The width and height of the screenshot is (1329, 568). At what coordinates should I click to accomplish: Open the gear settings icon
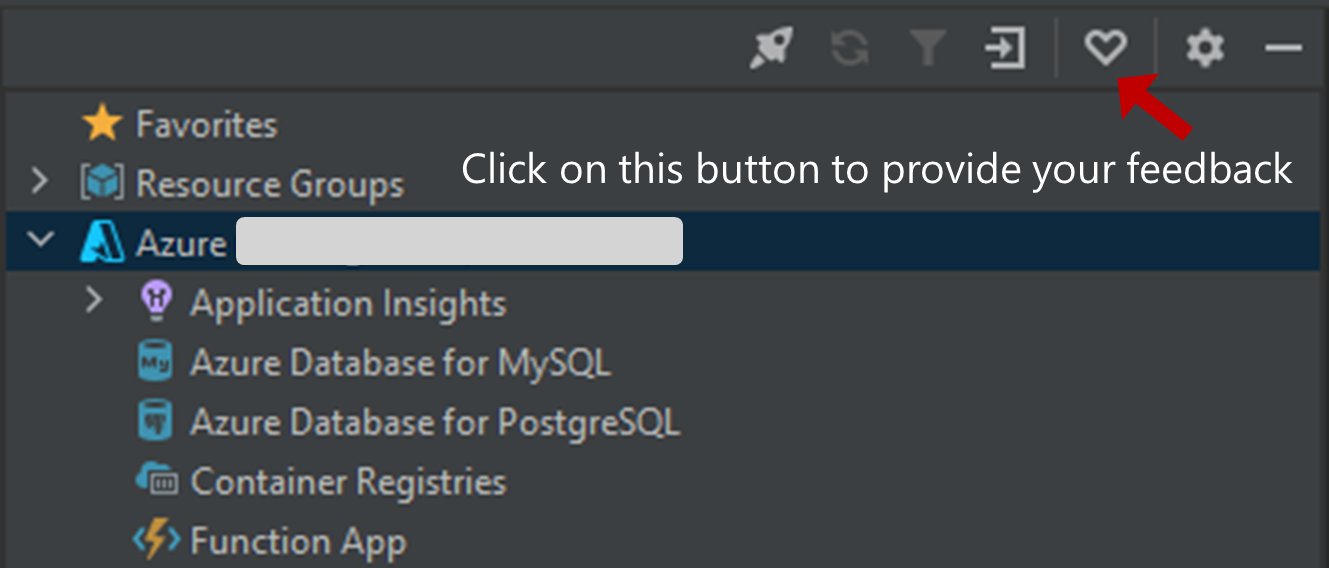(x=1205, y=48)
